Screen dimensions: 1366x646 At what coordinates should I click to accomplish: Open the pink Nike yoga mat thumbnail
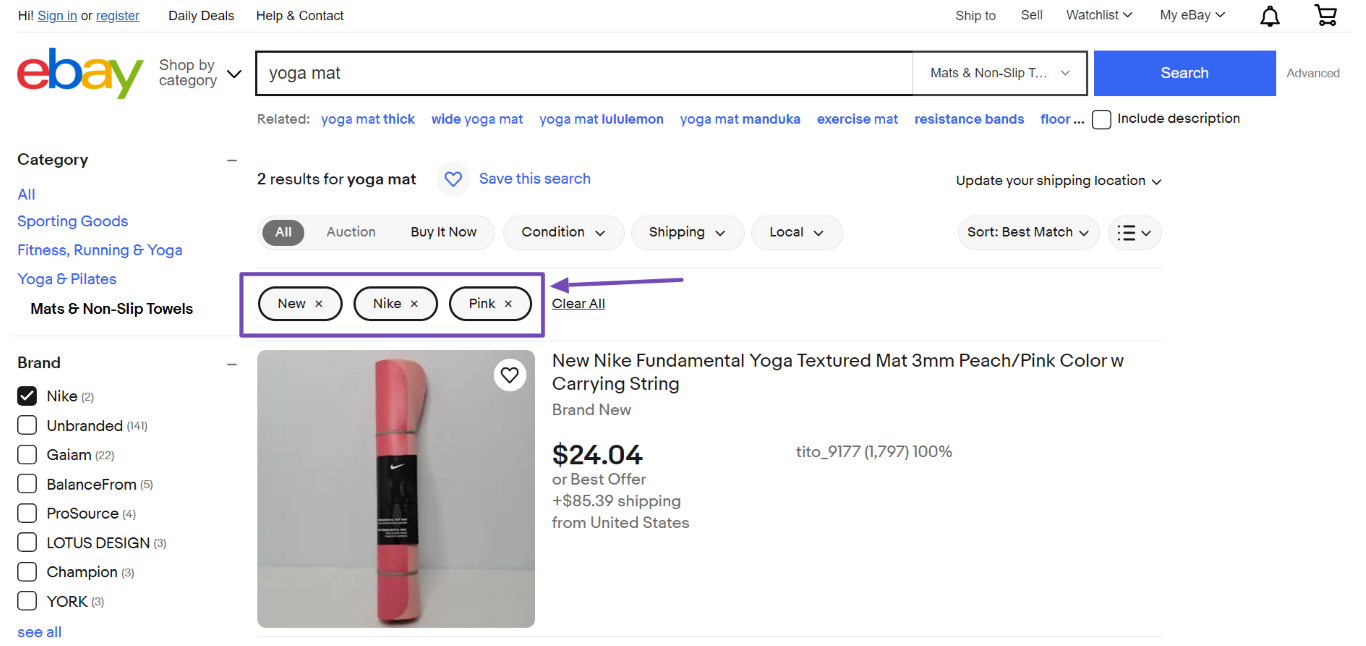396,489
